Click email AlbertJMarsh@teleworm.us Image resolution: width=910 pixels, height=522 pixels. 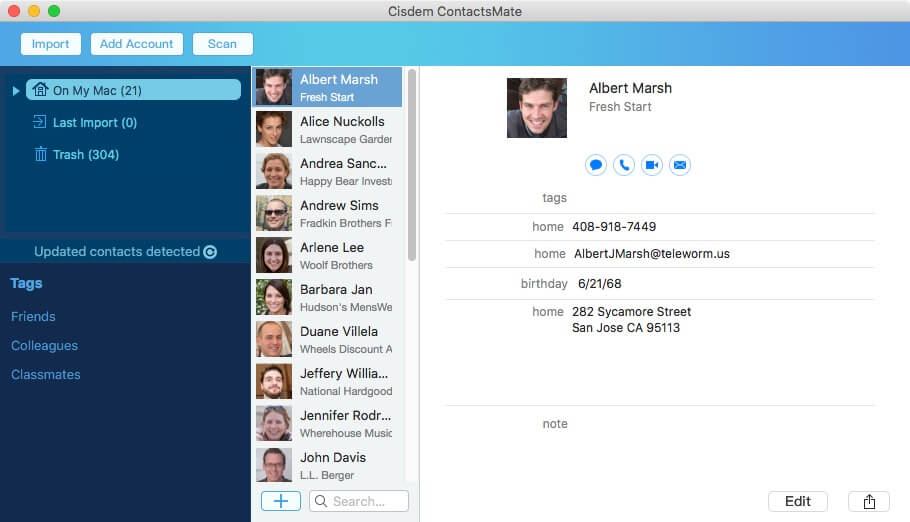pos(652,254)
